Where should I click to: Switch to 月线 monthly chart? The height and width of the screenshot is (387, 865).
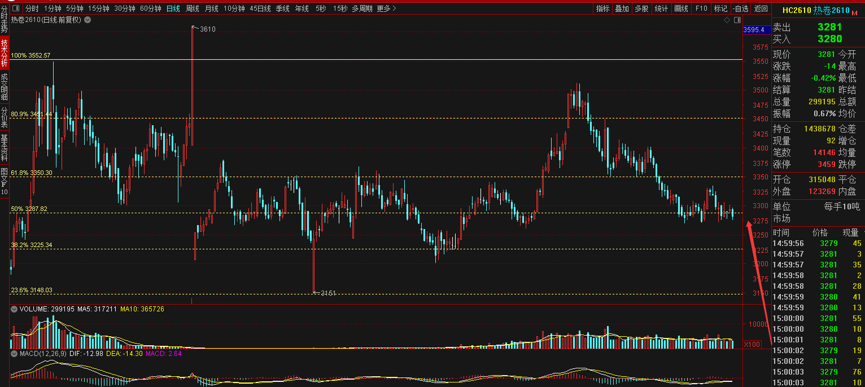click(x=211, y=8)
